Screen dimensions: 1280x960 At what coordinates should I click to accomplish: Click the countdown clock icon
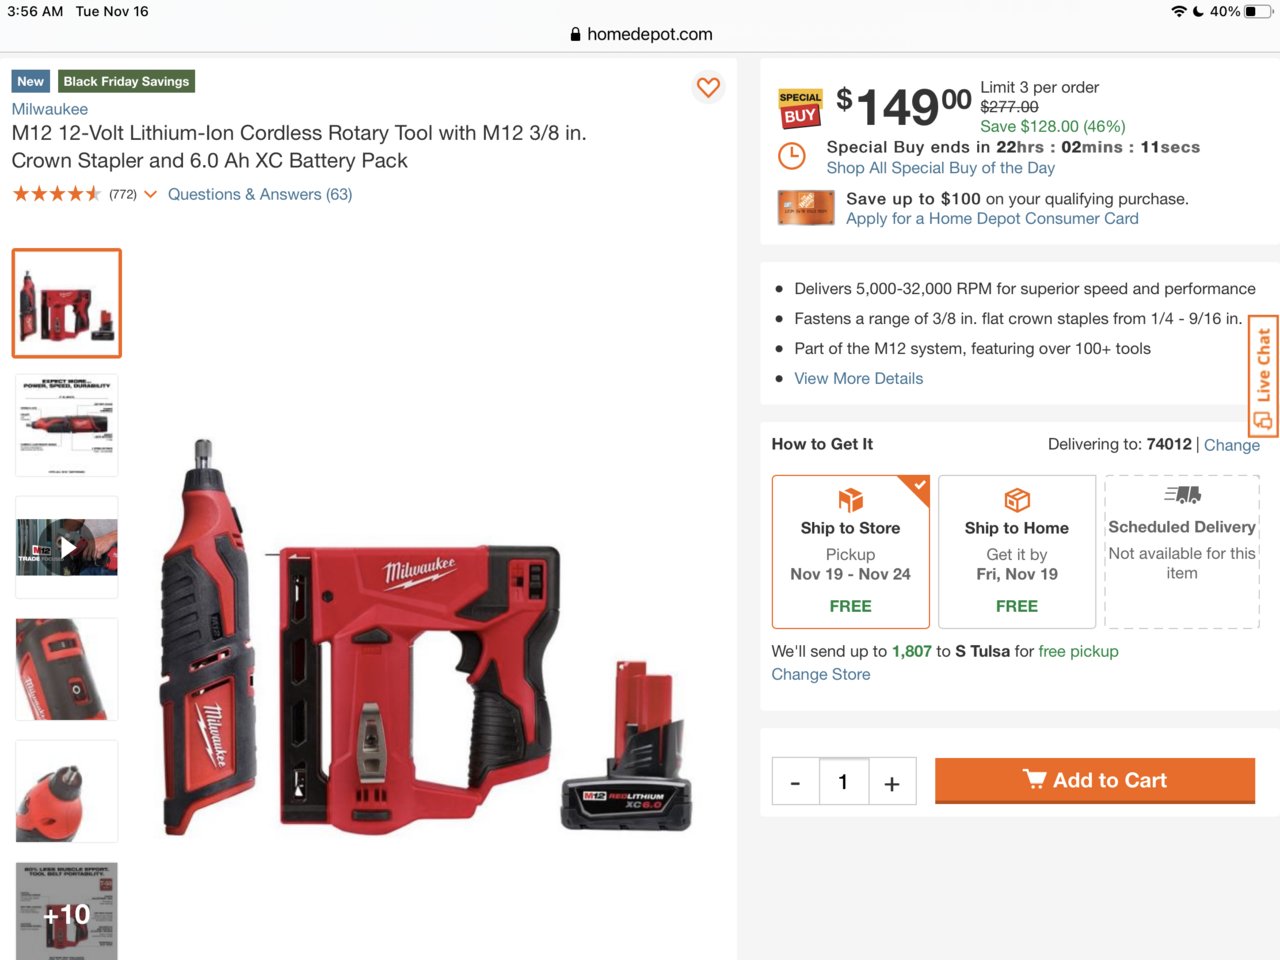coord(791,156)
